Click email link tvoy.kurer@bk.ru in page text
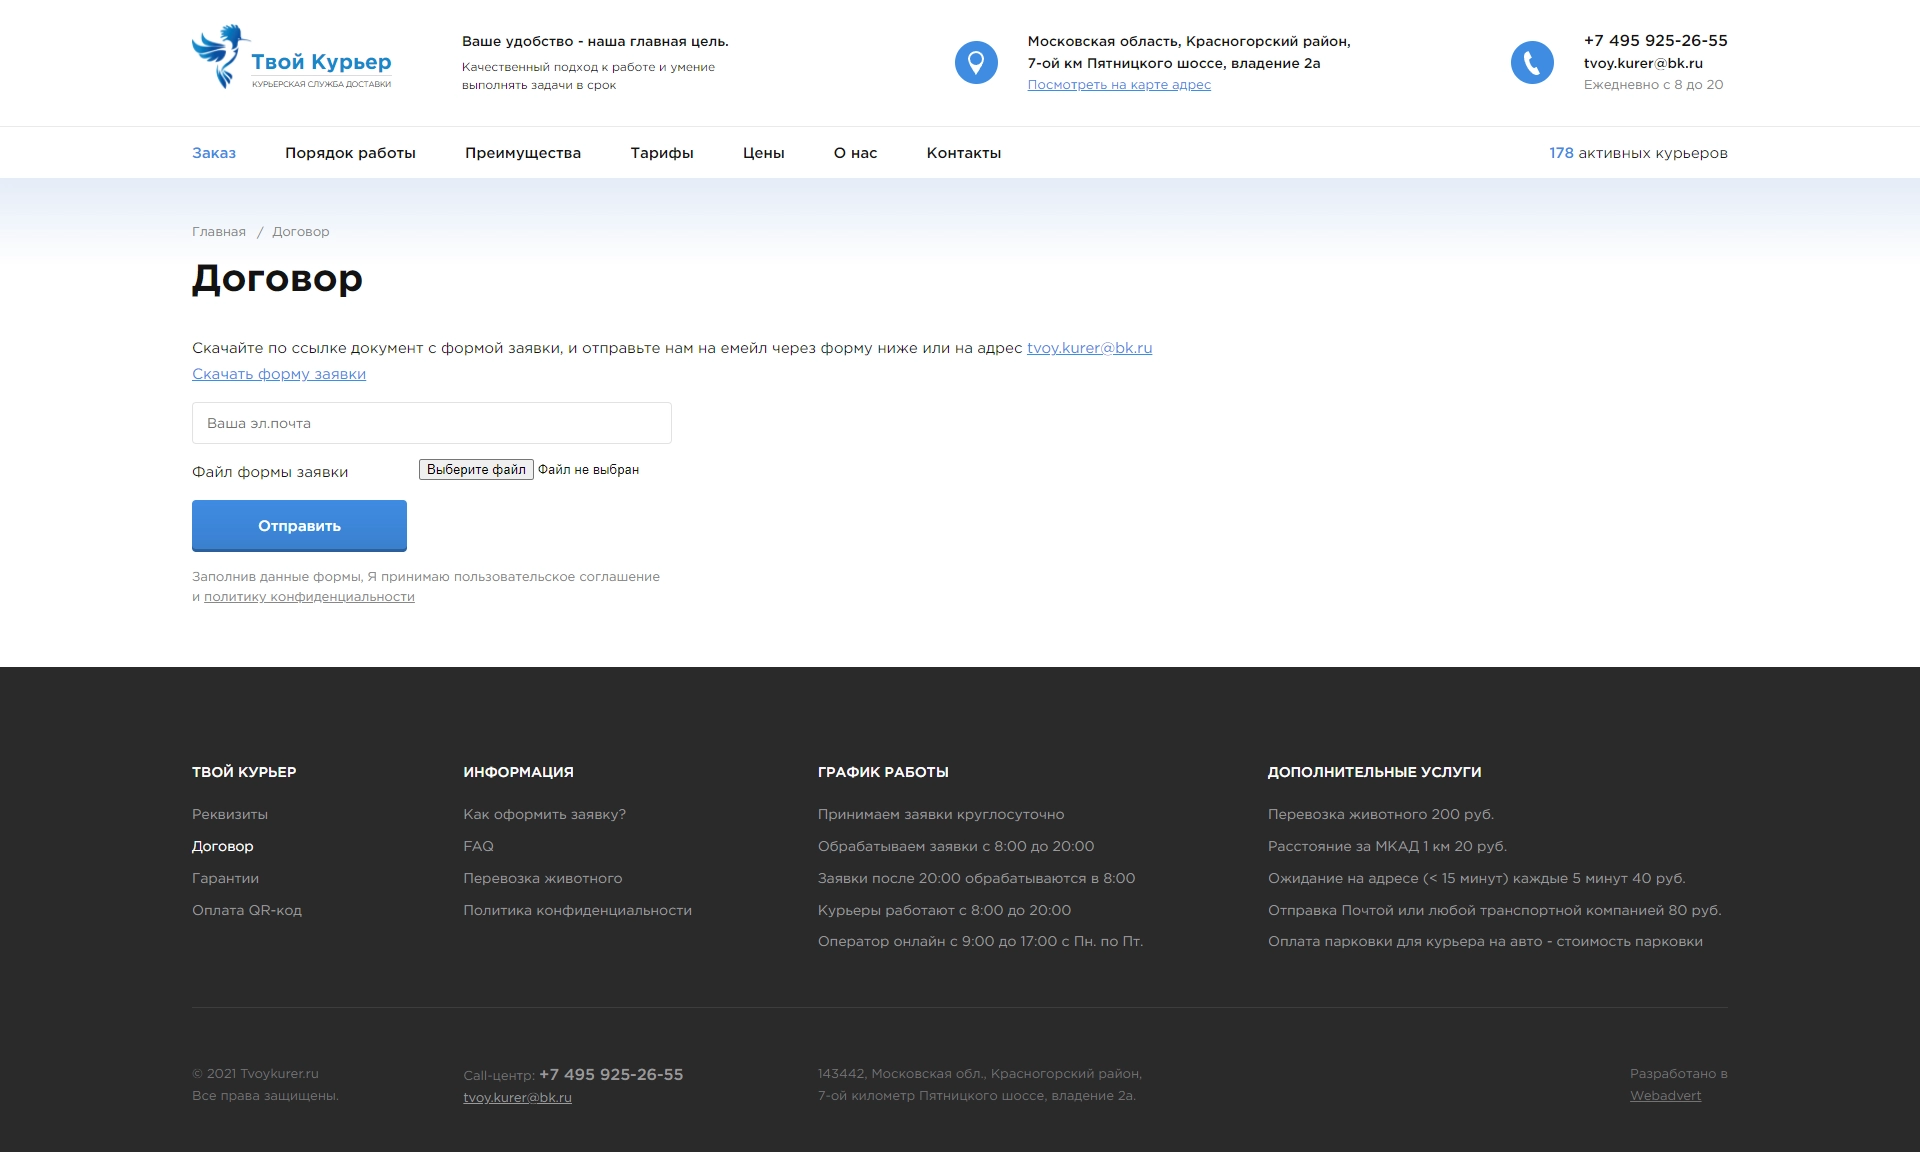Viewport: 1920px width, 1152px height. tap(1089, 348)
